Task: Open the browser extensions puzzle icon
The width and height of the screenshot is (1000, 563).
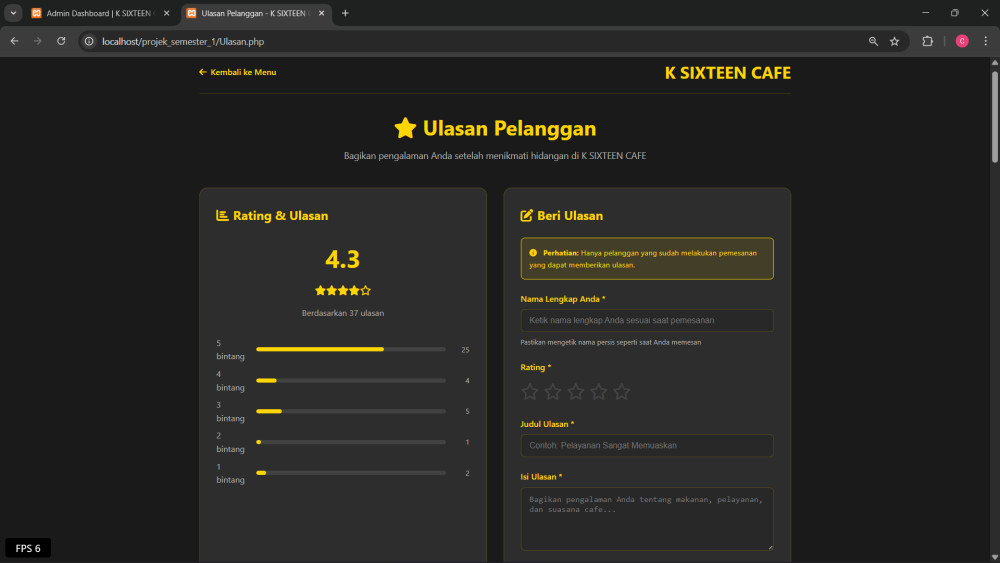Action: click(927, 41)
